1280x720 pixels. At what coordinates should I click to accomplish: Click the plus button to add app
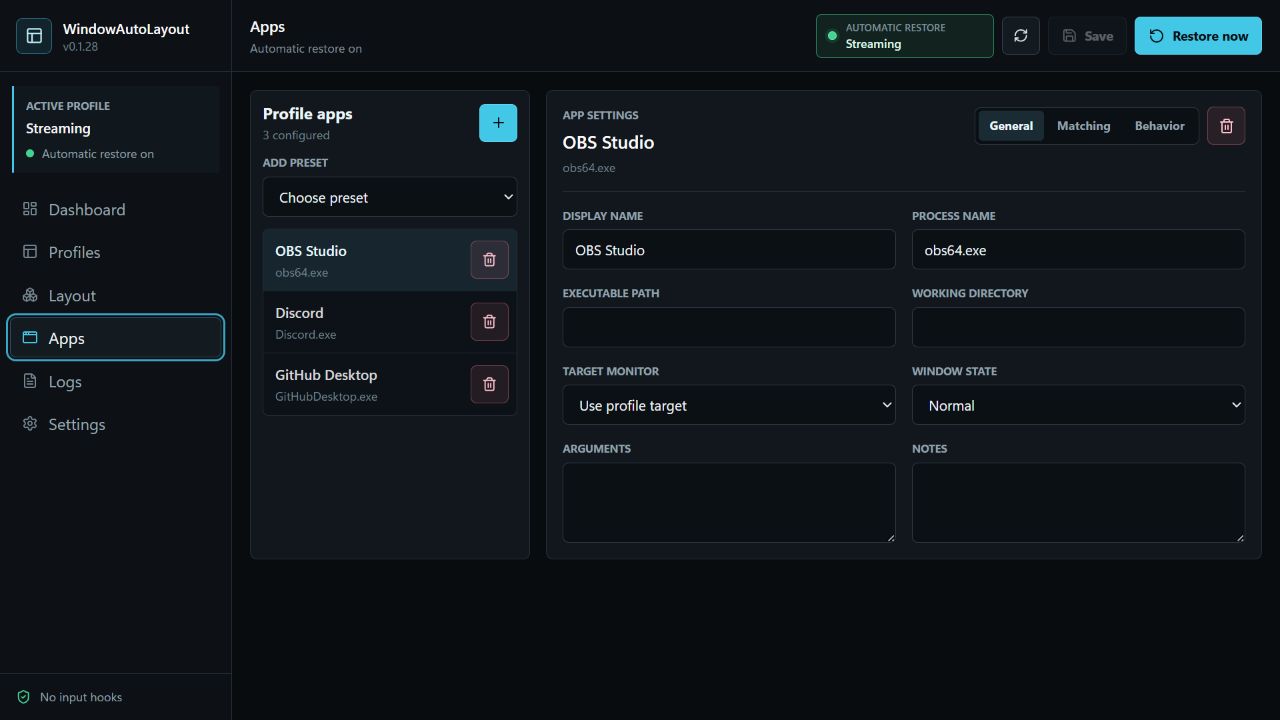pos(498,123)
